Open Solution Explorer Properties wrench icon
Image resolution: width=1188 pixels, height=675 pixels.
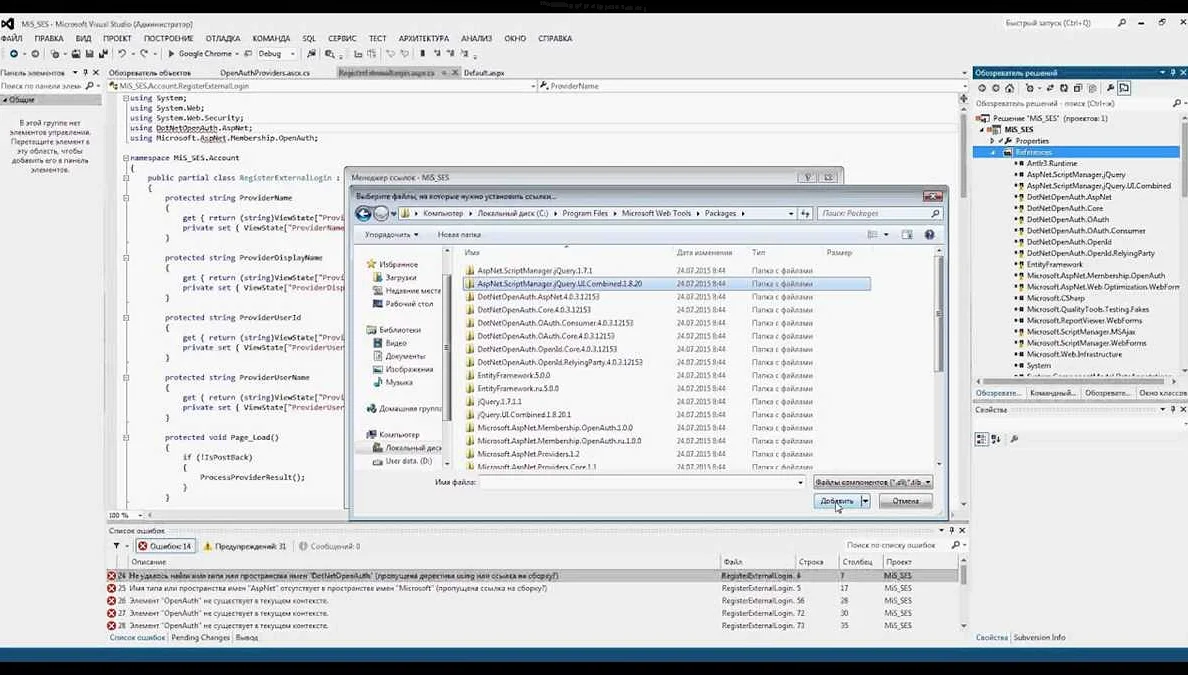pos(1110,88)
